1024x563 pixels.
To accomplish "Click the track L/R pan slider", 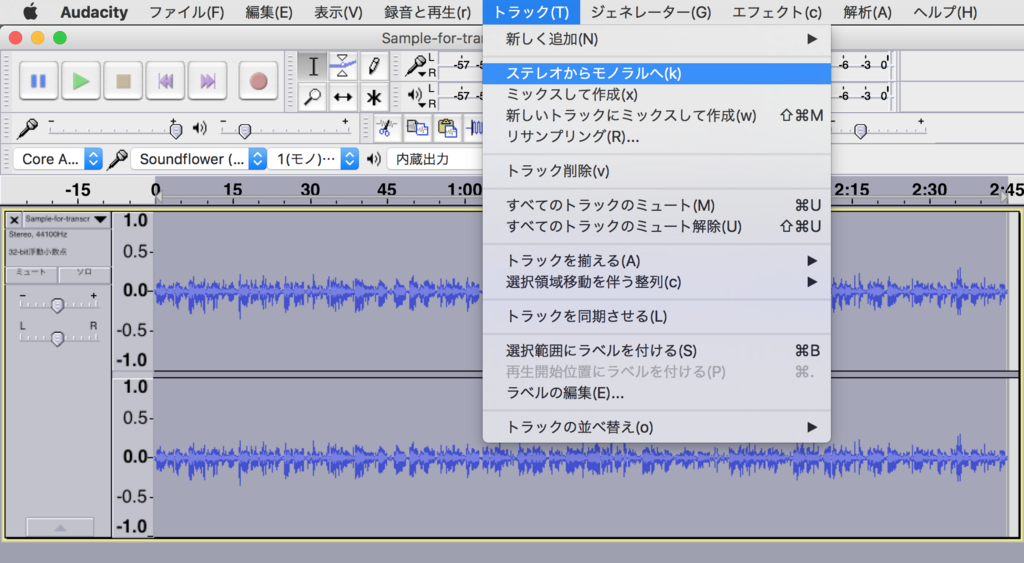I will (58, 337).
